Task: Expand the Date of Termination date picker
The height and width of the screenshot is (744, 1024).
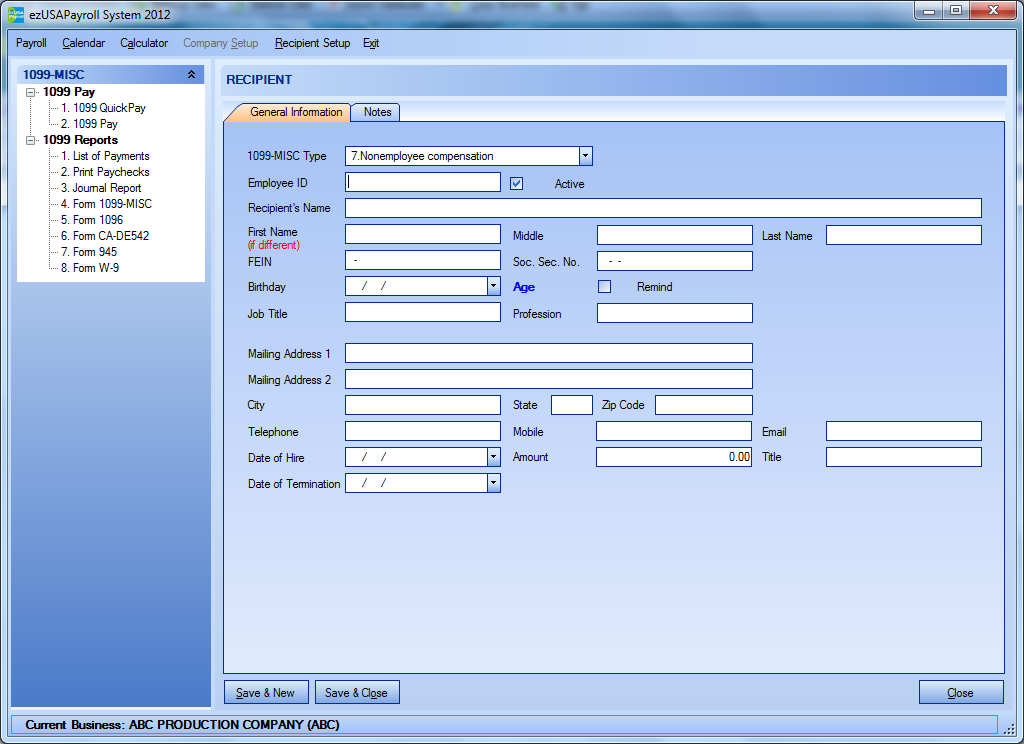Action: click(492, 483)
